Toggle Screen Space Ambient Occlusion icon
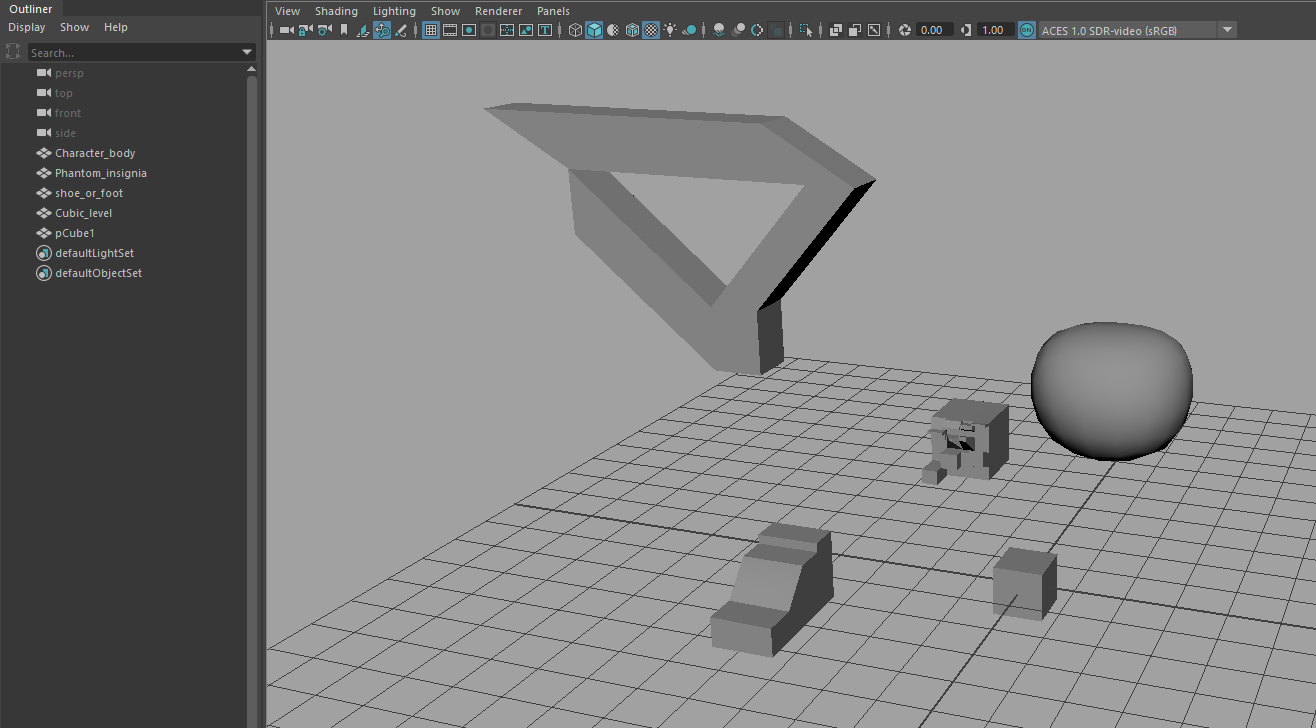Image resolution: width=1316 pixels, height=728 pixels. (x=719, y=30)
